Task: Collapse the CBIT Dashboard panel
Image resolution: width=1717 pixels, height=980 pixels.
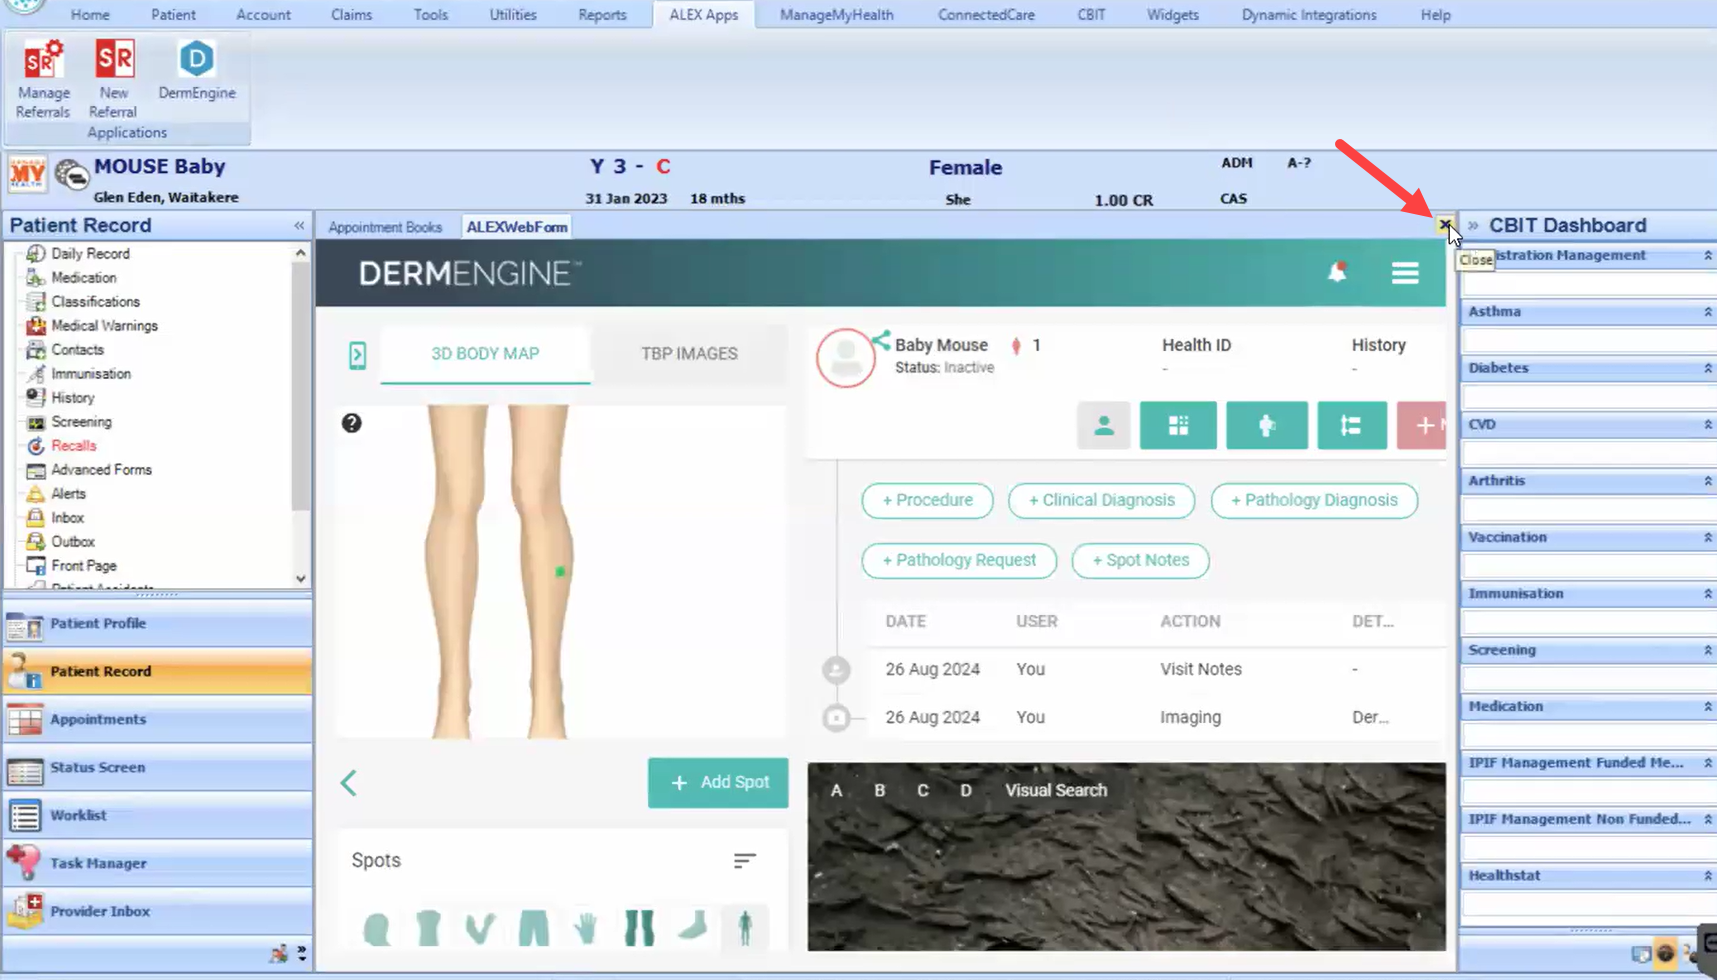Action: (x=1473, y=226)
